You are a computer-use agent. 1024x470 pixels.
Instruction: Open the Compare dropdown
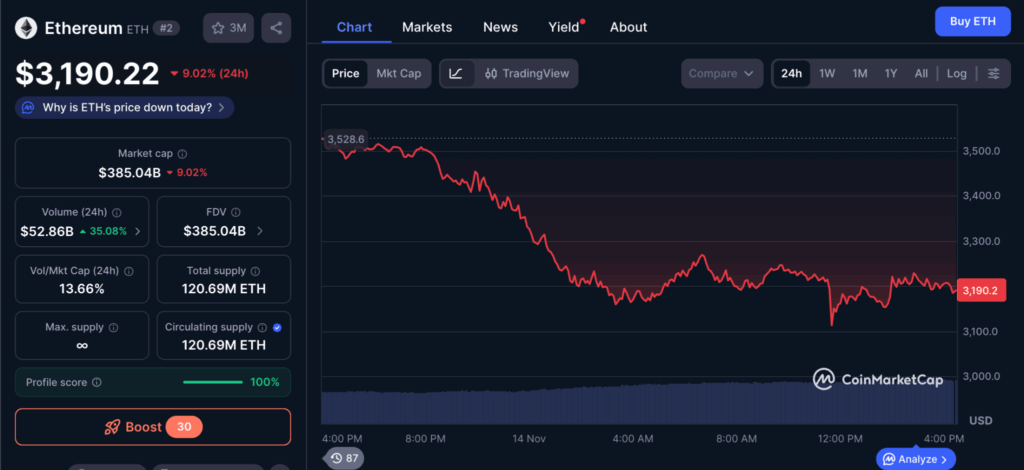point(721,73)
